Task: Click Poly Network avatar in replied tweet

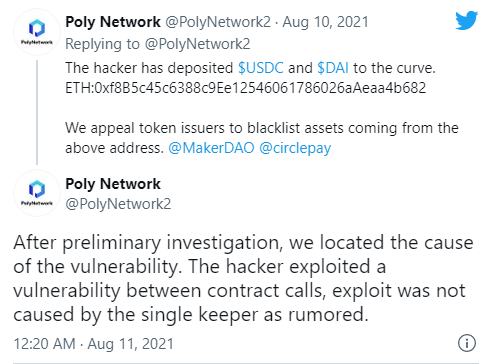Action: 37,32
